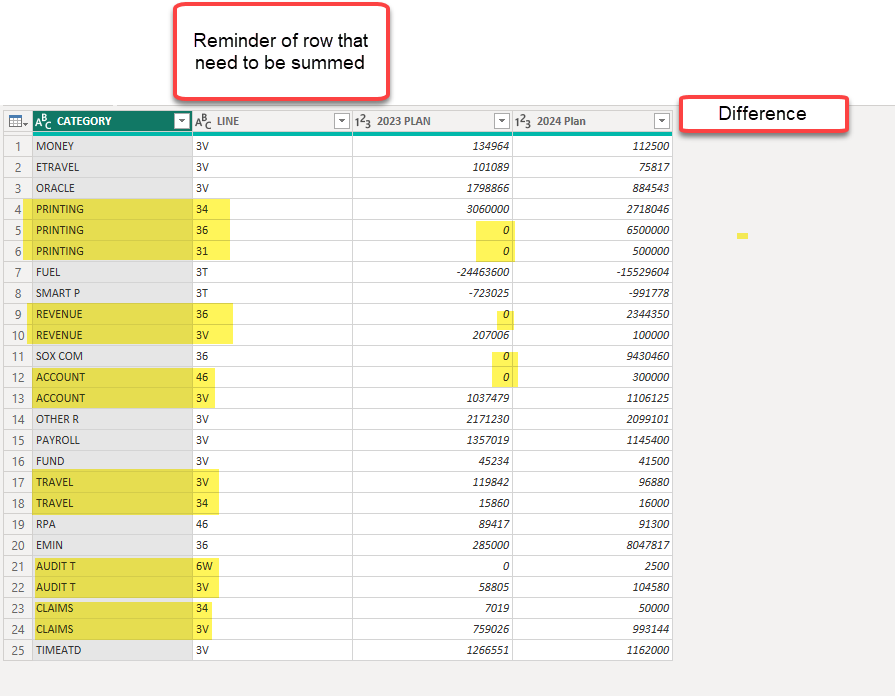
Task: Click the FUEL category cell
Action: click(112, 272)
